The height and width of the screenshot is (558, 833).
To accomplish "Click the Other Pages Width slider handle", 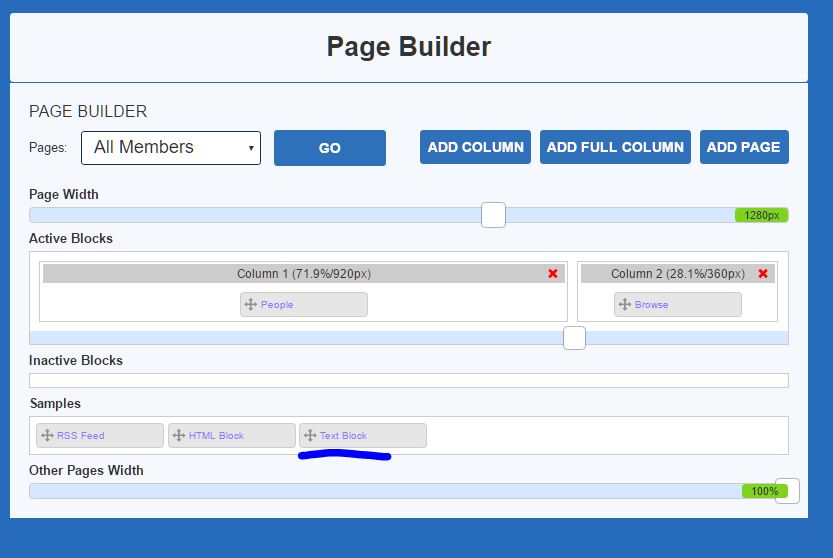I will point(787,491).
